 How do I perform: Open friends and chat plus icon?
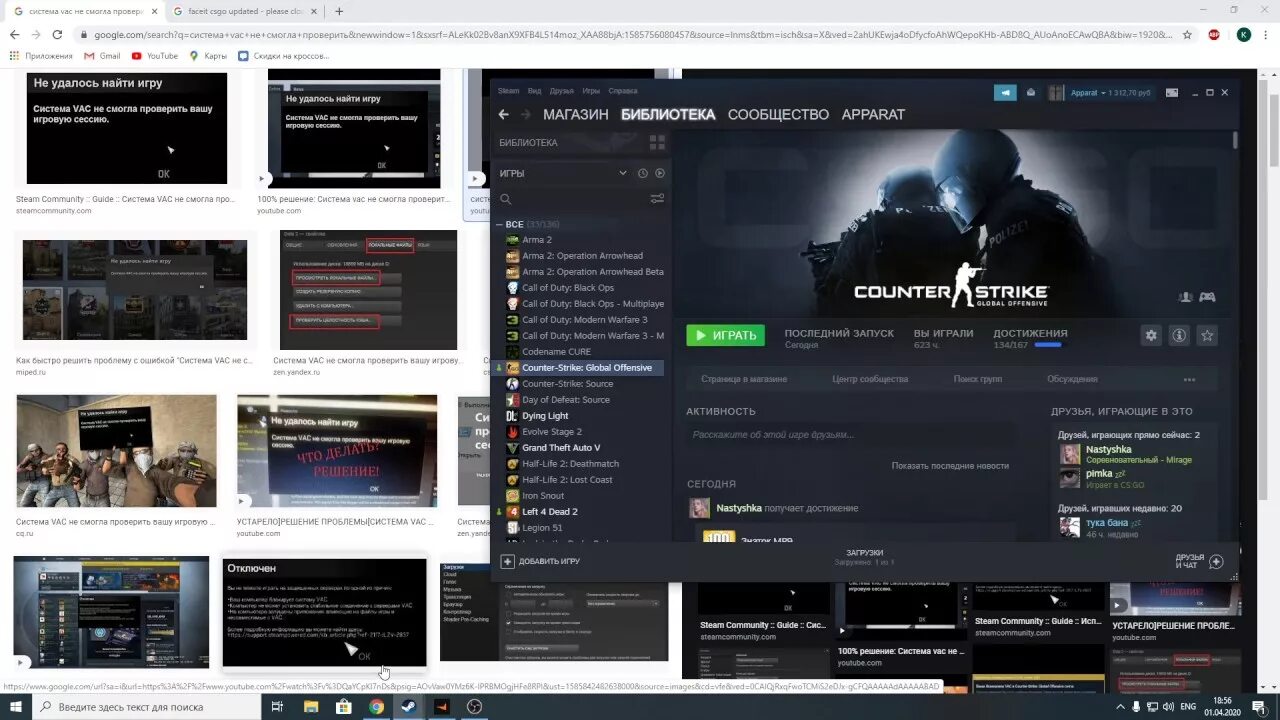1216,561
